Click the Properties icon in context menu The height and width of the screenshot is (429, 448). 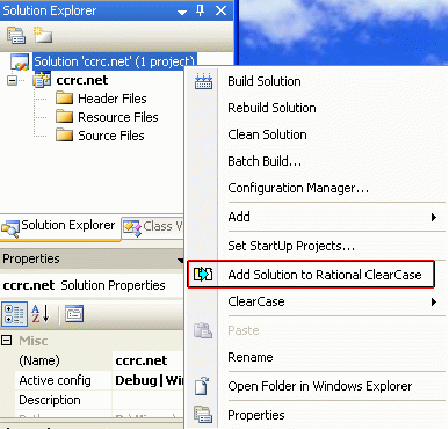(203, 415)
